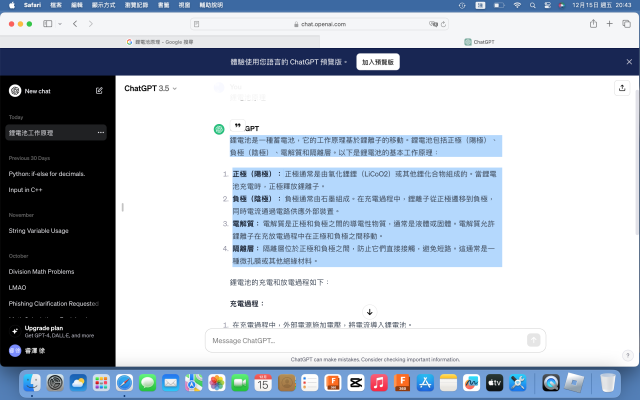
Task: Open the Reader view icon in address bar
Action: pos(196,24)
